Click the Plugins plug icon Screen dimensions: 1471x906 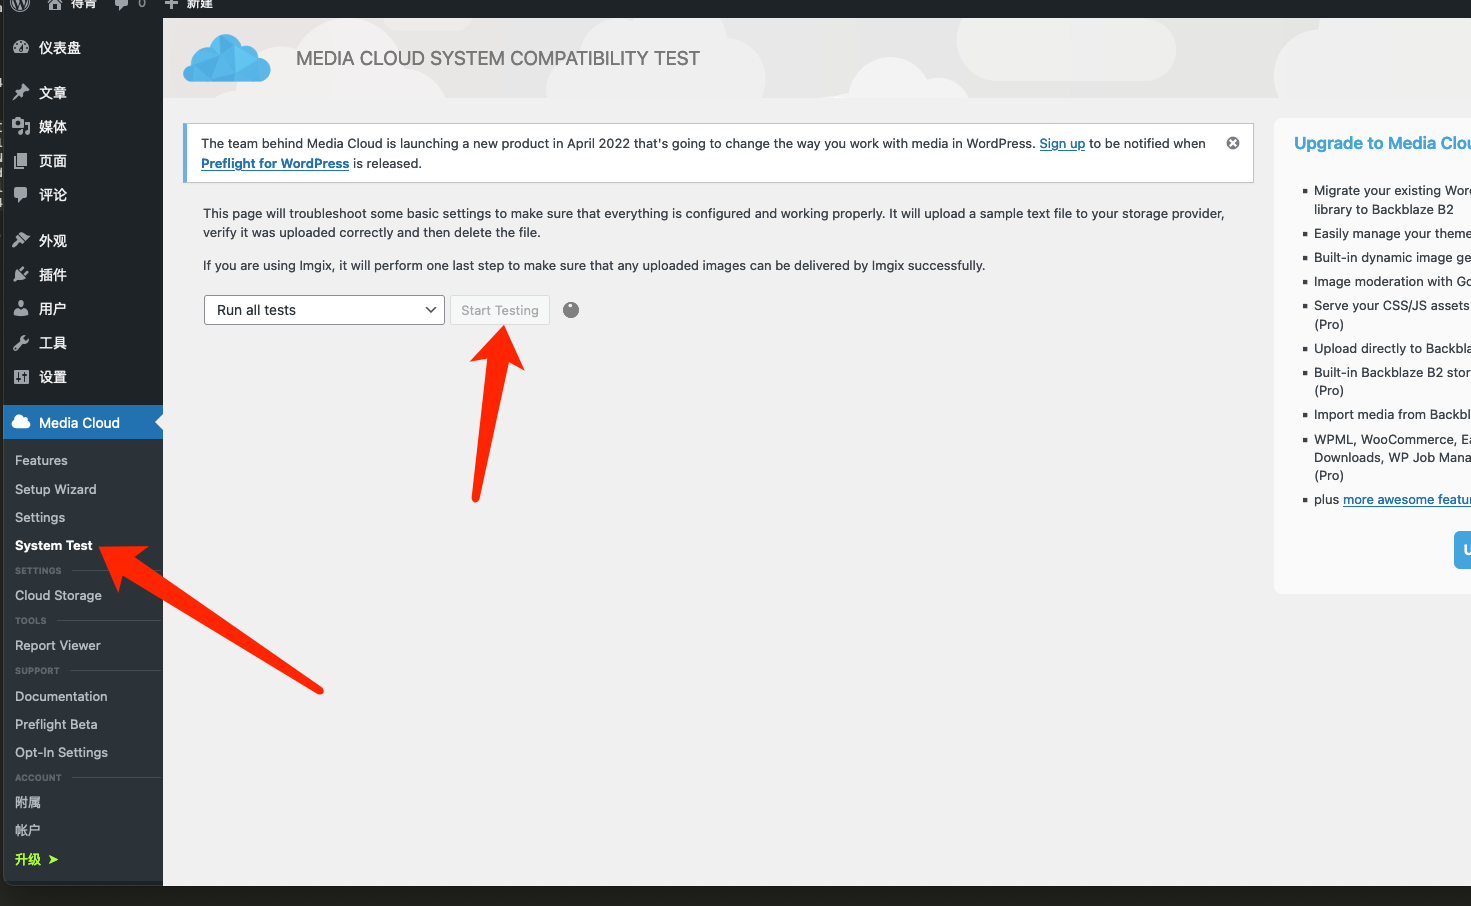click(21, 274)
